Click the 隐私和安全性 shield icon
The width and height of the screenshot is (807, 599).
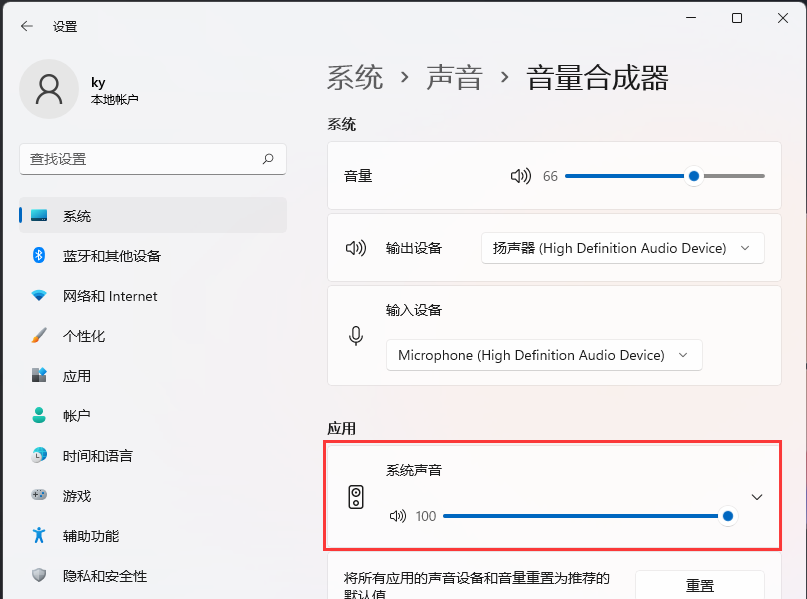click(38, 576)
